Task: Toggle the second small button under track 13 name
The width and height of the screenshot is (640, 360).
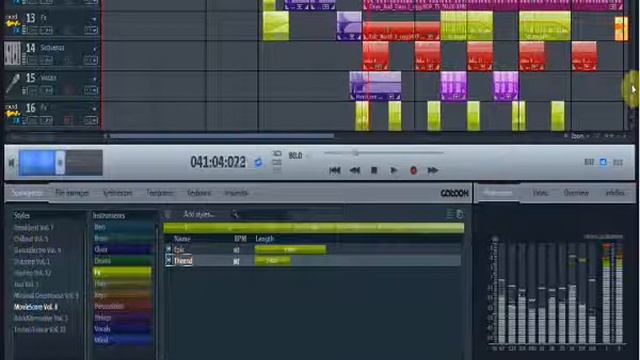Action: [47, 30]
